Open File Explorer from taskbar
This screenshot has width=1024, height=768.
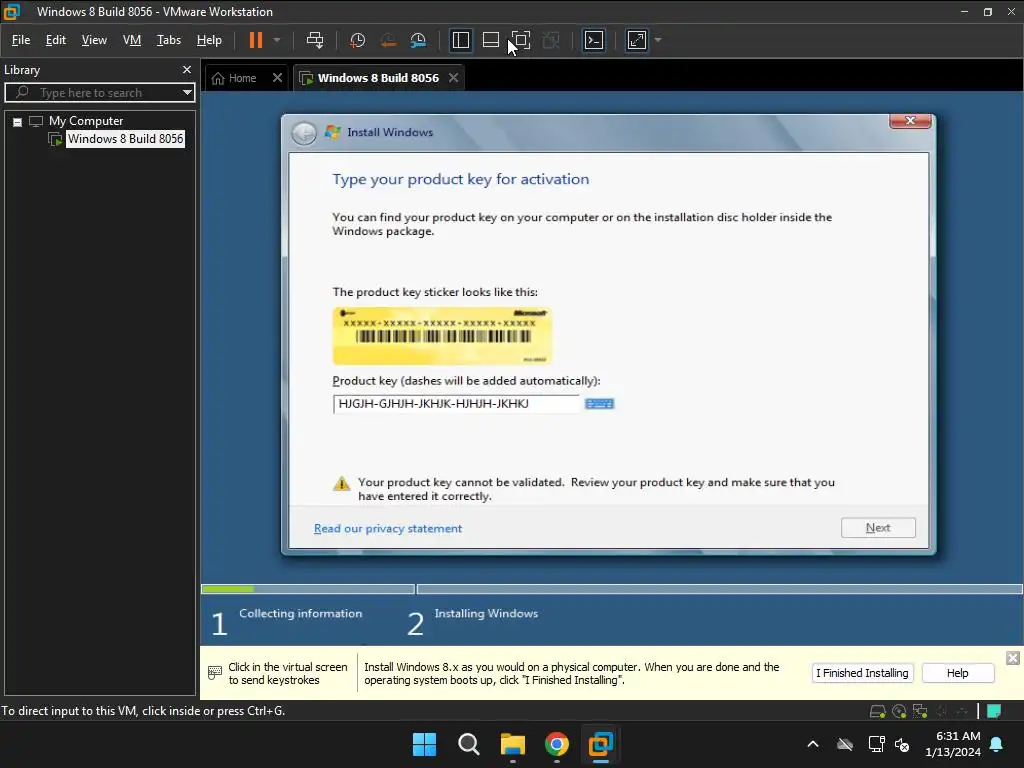[513, 744]
